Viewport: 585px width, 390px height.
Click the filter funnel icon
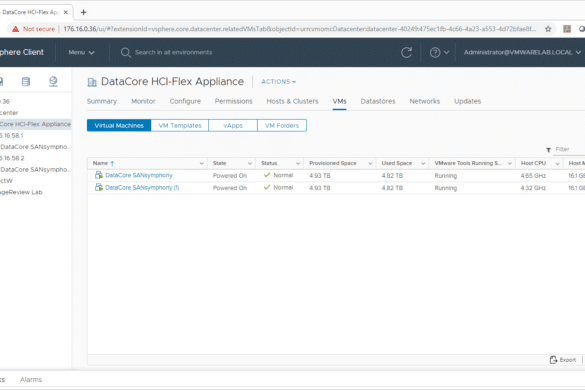click(x=548, y=150)
